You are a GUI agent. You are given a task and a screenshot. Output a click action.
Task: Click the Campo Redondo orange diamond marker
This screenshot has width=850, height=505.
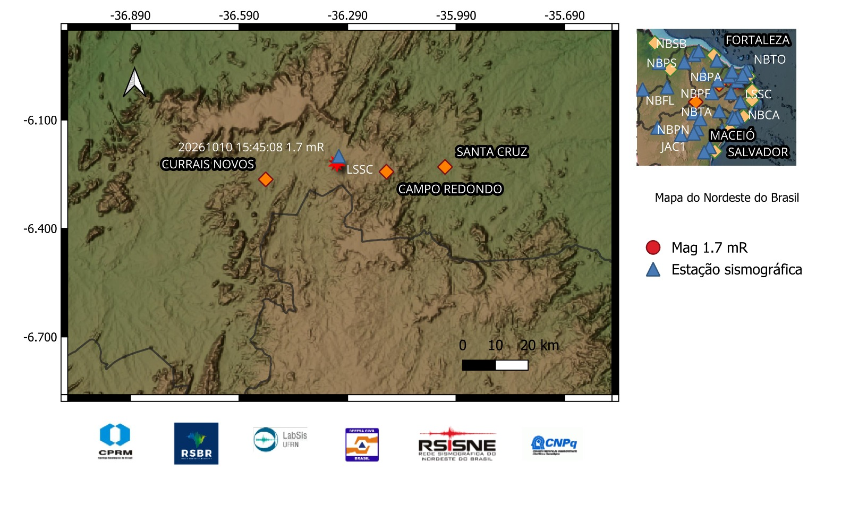click(386, 172)
